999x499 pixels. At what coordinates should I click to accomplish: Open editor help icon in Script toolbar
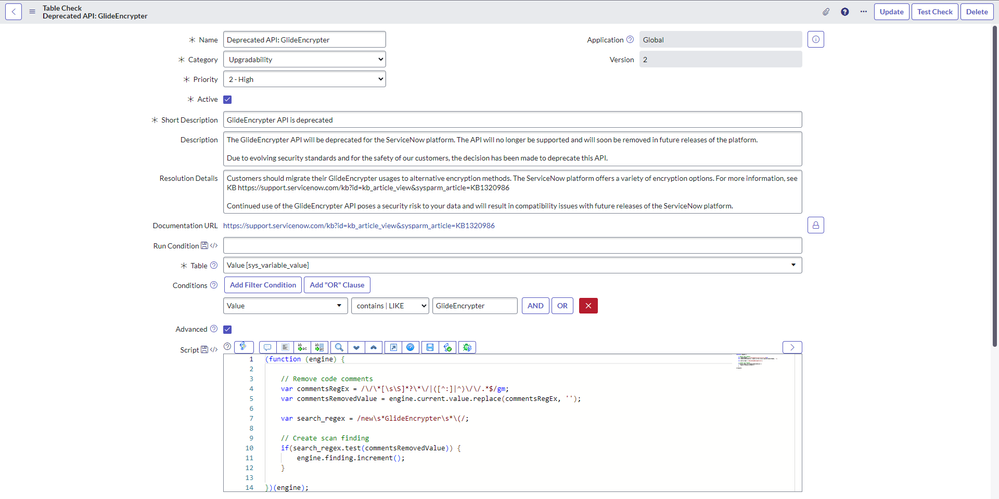click(411, 347)
